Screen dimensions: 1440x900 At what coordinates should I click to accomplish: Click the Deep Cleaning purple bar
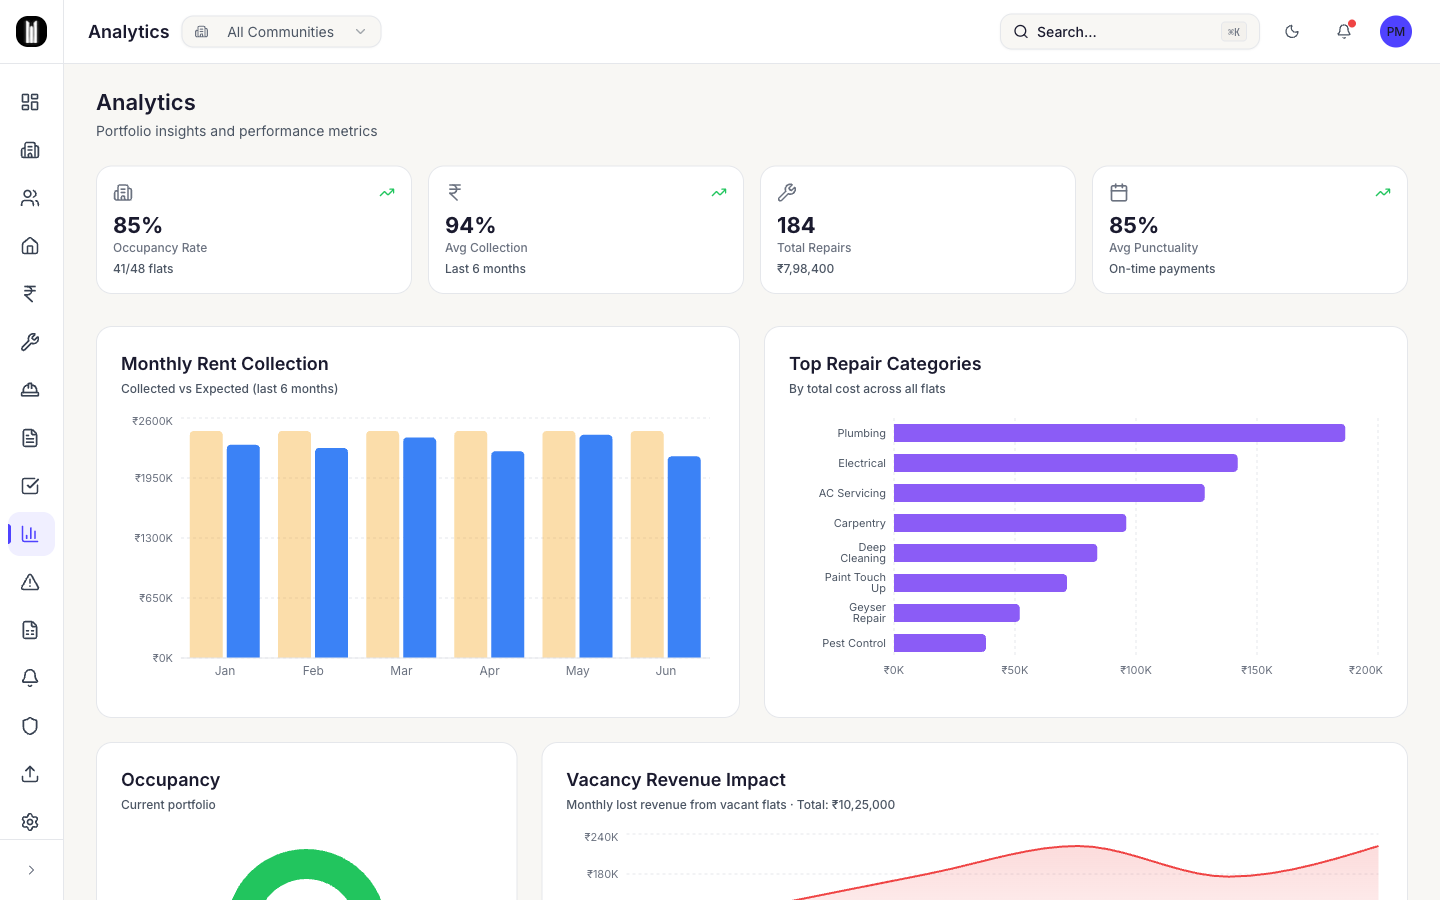(995, 553)
